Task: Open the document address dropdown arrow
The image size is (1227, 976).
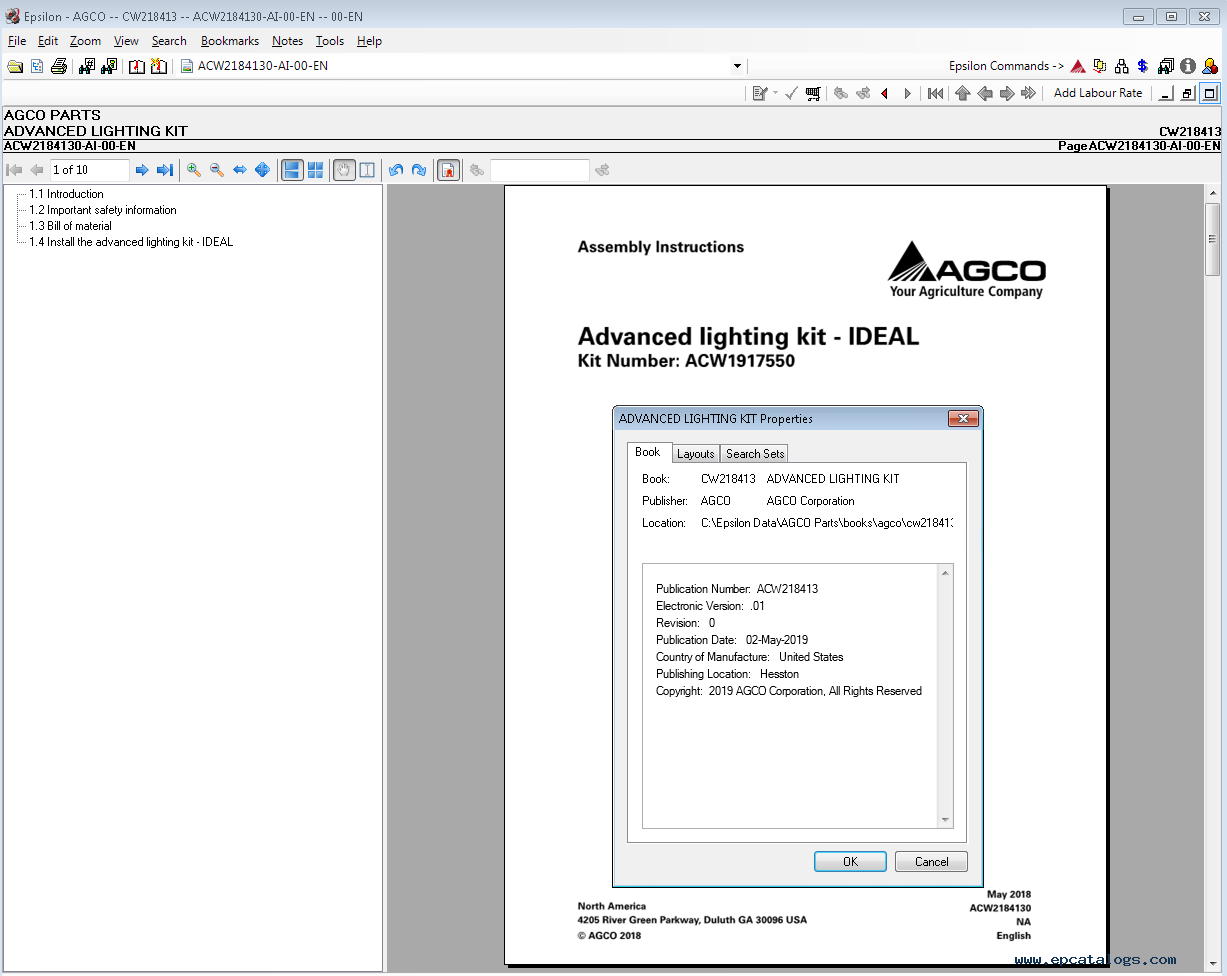Action: (x=737, y=66)
